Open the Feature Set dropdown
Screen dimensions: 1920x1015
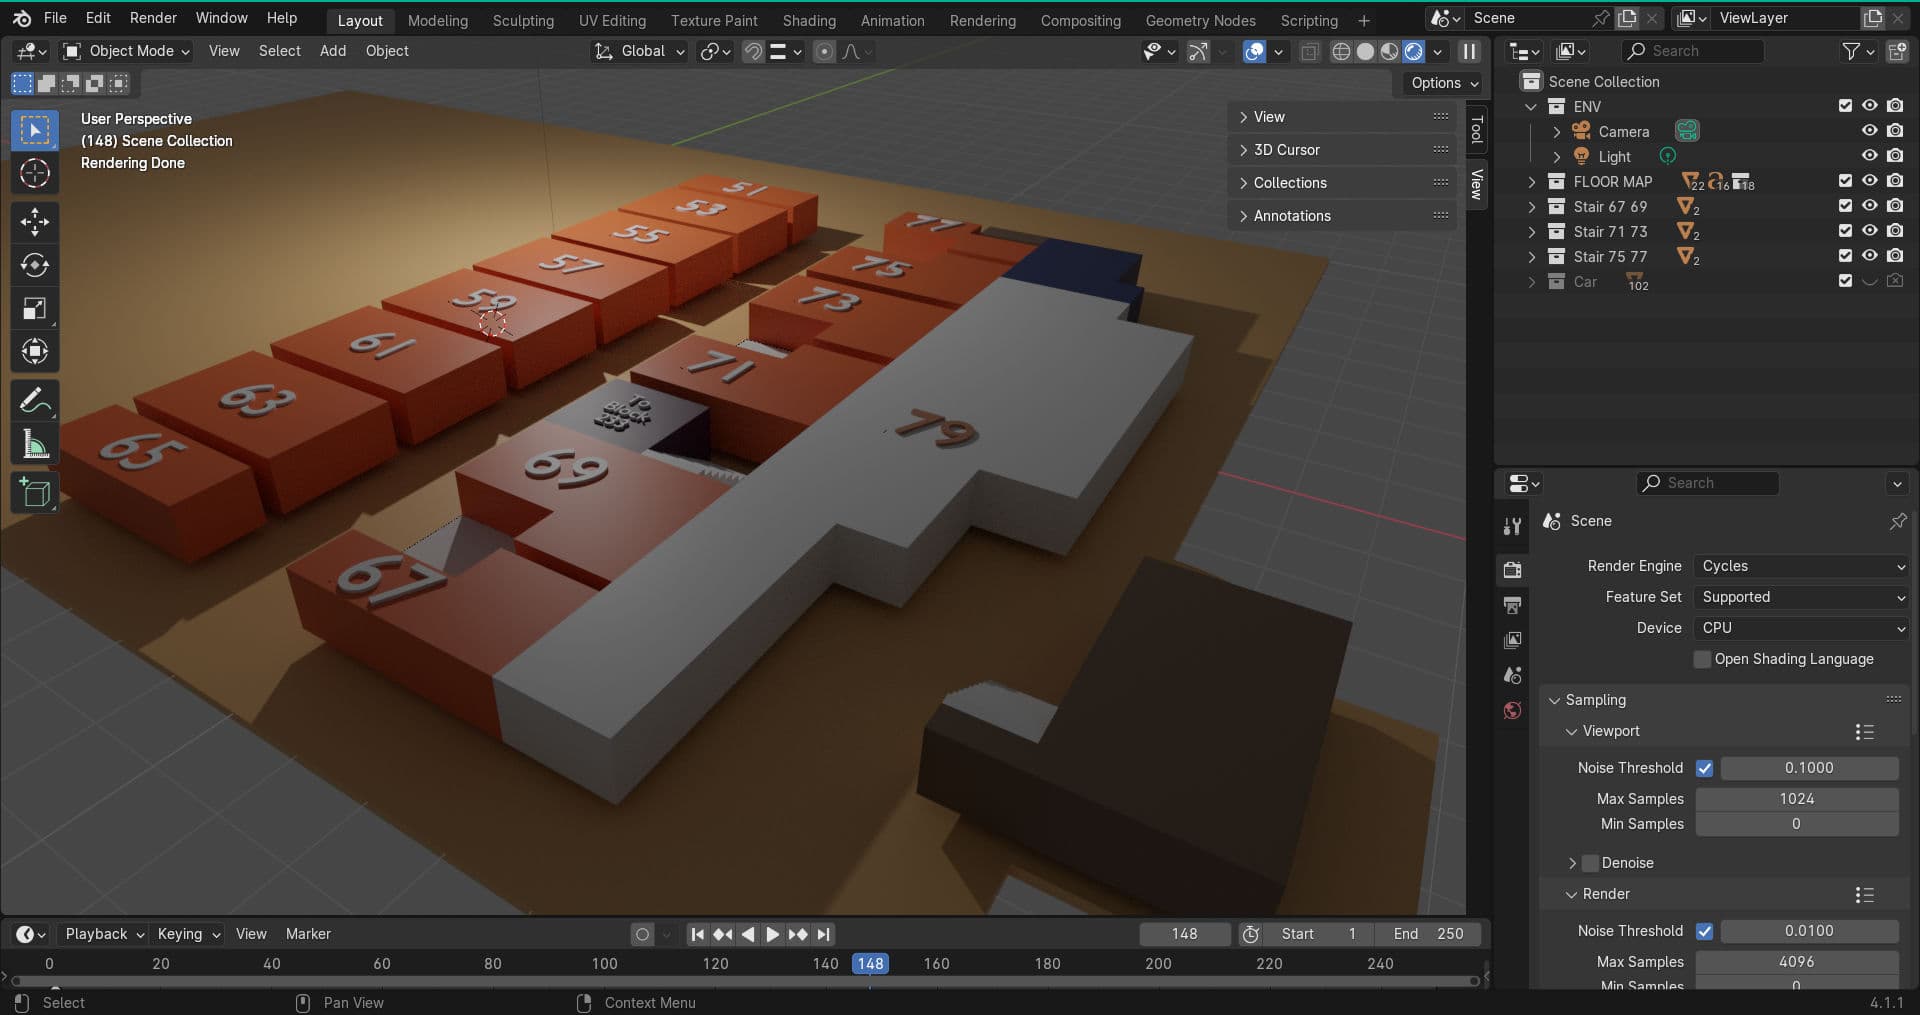pos(1802,597)
